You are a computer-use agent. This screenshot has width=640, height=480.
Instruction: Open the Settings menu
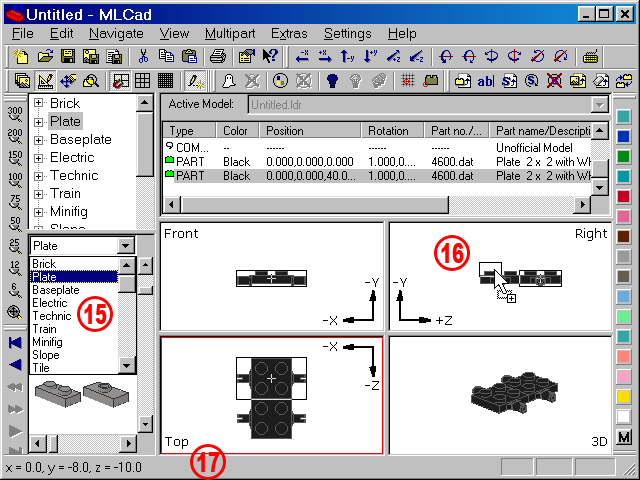347,33
